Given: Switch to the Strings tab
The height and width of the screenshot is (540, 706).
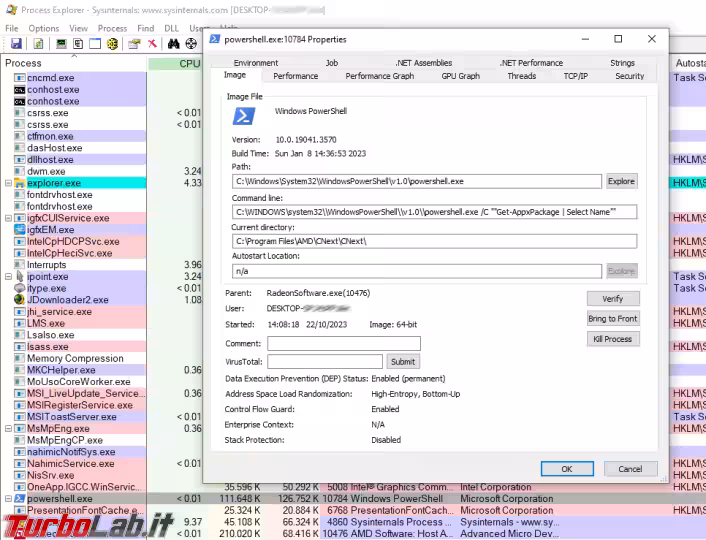Looking at the screenshot, I should (x=622, y=63).
